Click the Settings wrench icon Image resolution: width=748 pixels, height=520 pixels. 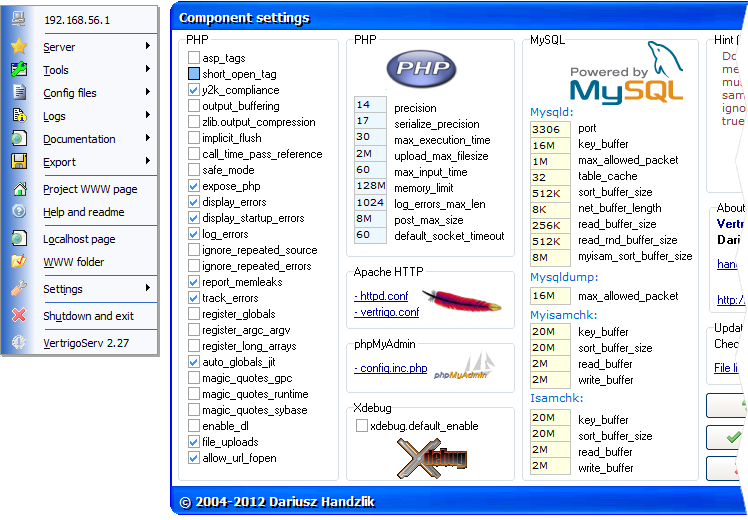pyautogui.click(x=19, y=289)
